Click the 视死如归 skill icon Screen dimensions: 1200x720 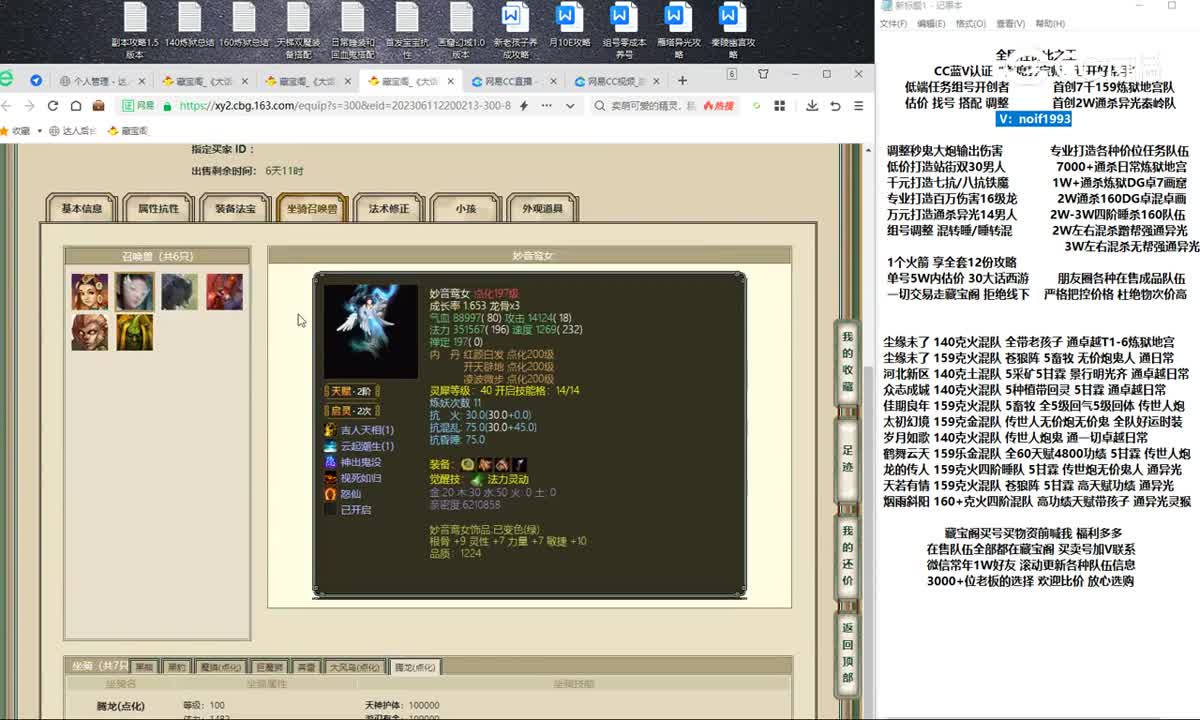(331, 477)
